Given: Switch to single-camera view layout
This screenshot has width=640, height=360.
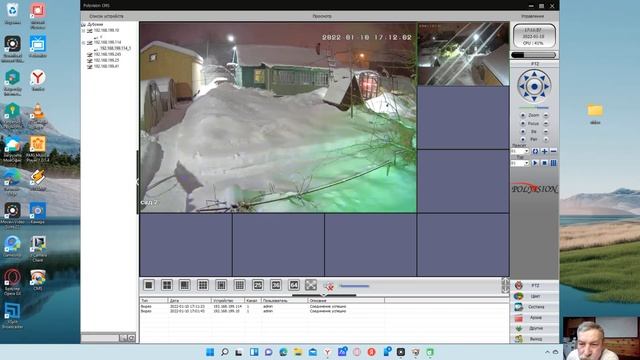Looking at the screenshot, I should tap(149, 285).
